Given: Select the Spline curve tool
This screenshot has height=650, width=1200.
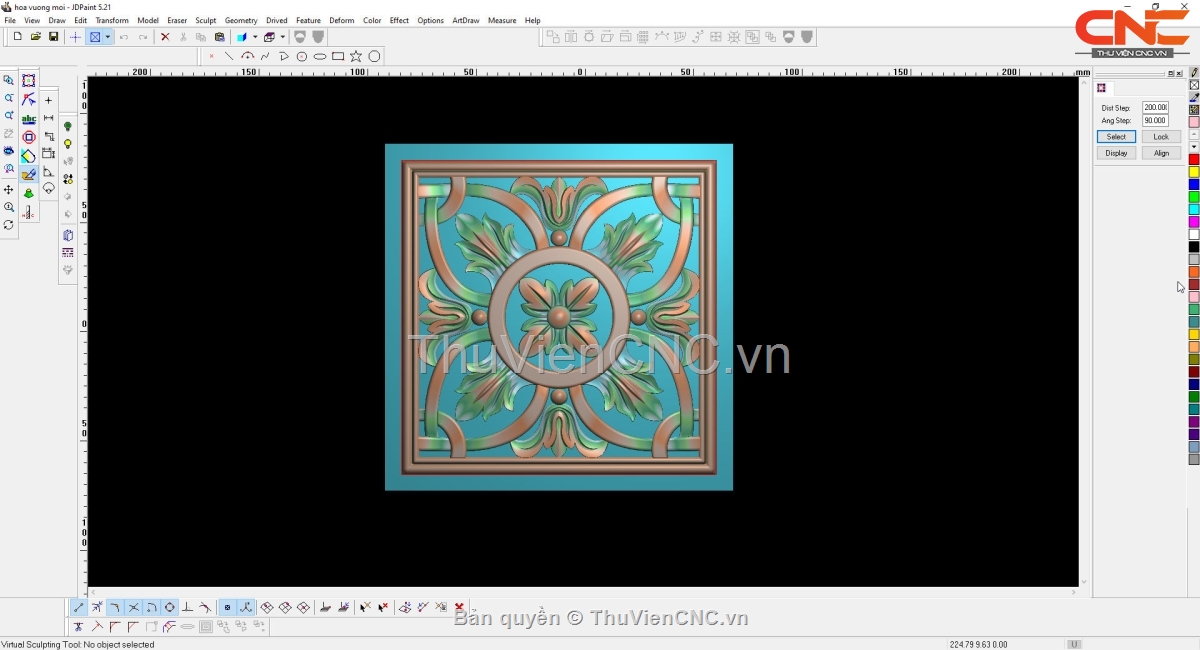Looking at the screenshot, I should (265, 57).
